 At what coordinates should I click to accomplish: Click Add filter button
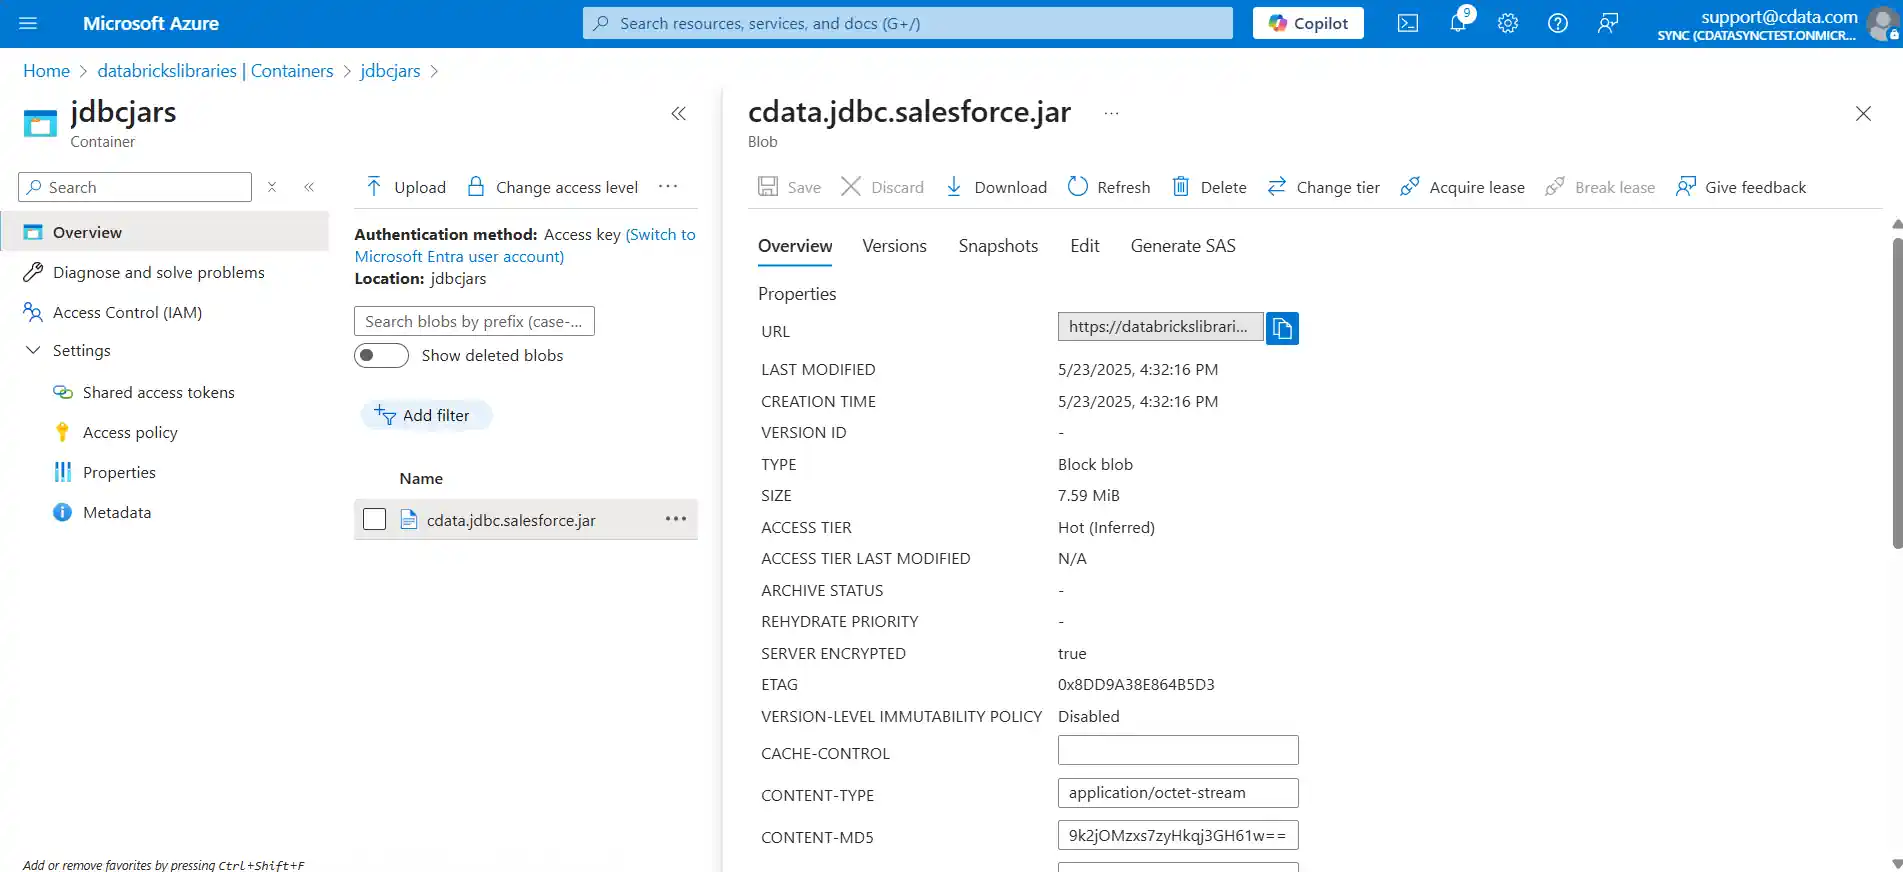click(x=426, y=415)
